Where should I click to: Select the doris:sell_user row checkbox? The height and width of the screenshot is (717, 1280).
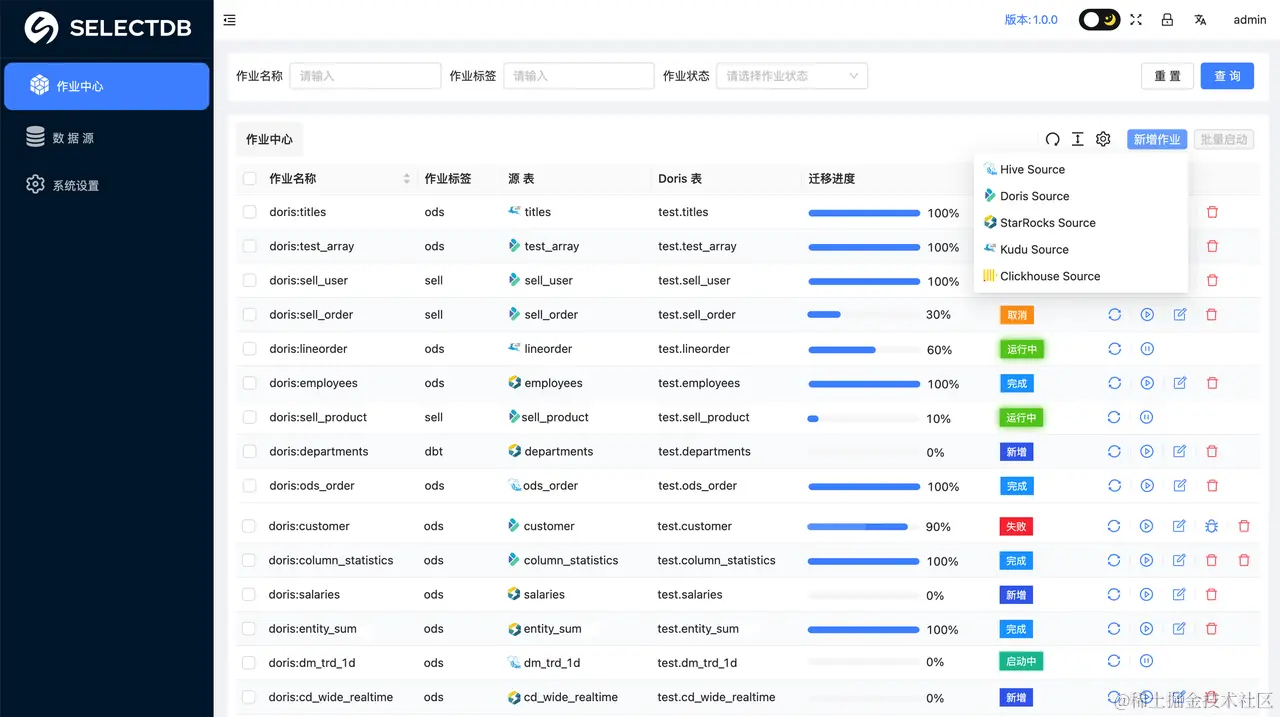click(x=249, y=281)
